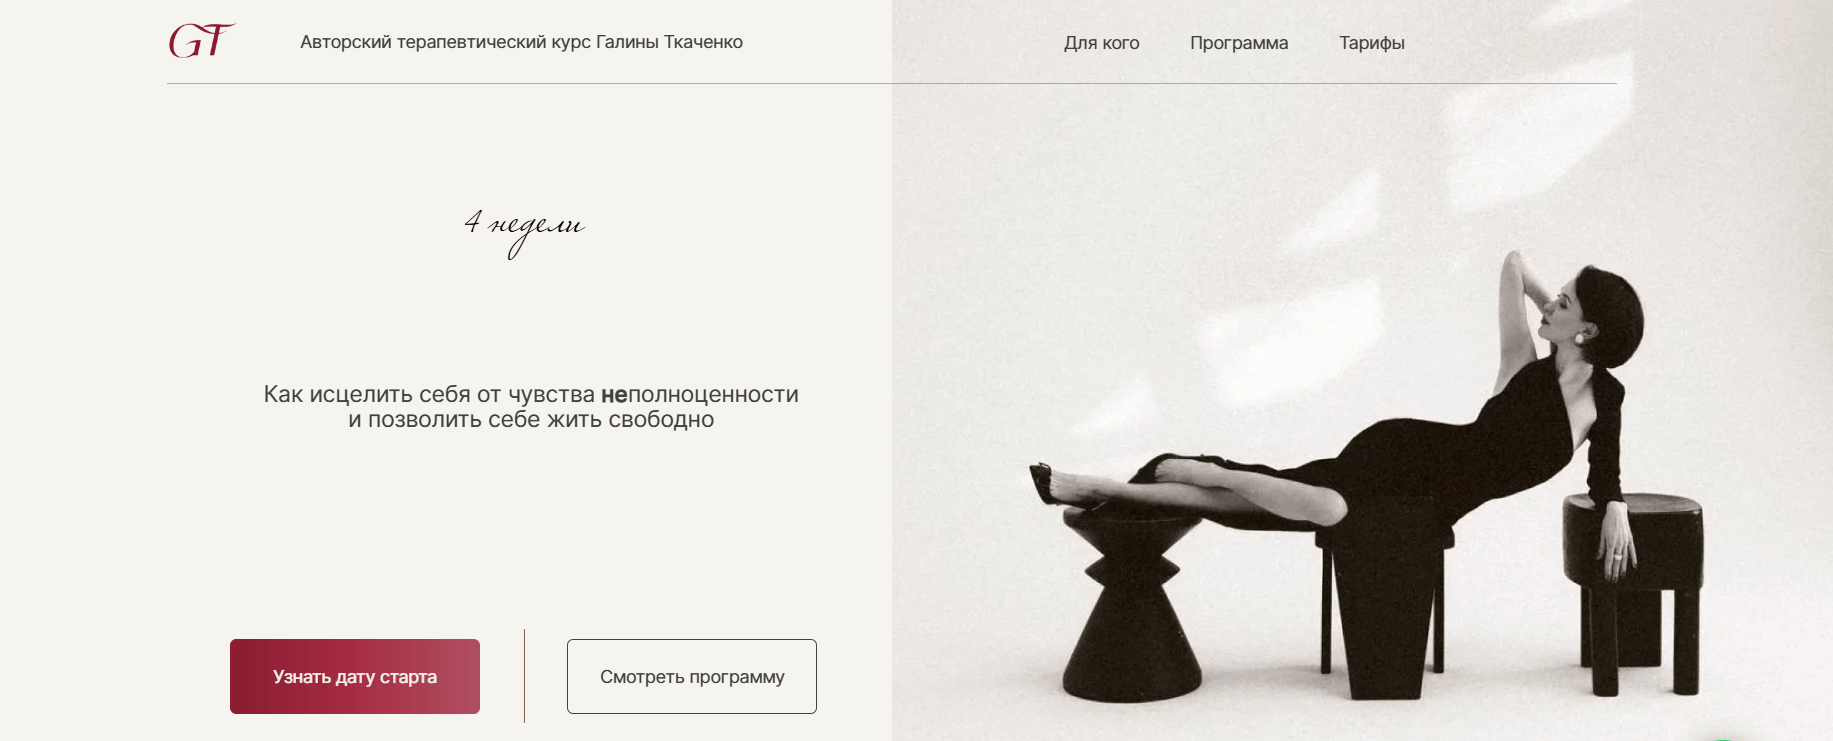
Task: Click the Смотреть программу button
Action: coord(692,676)
